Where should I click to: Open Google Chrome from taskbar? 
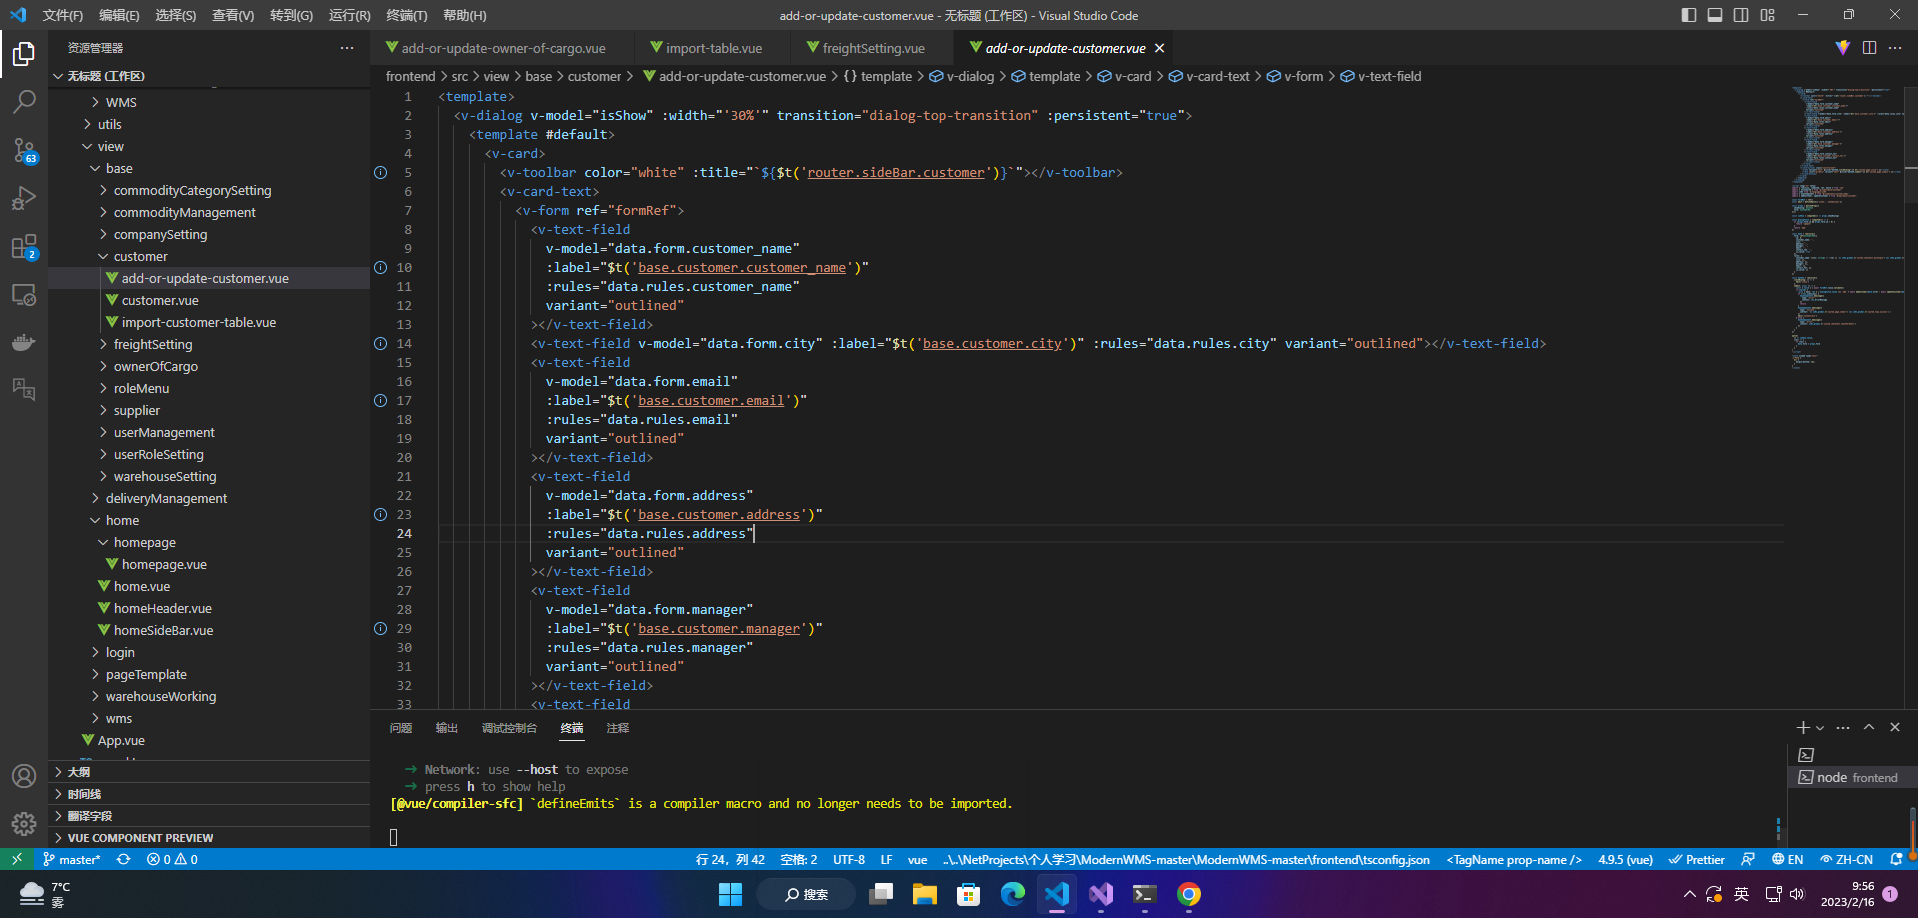(1189, 894)
